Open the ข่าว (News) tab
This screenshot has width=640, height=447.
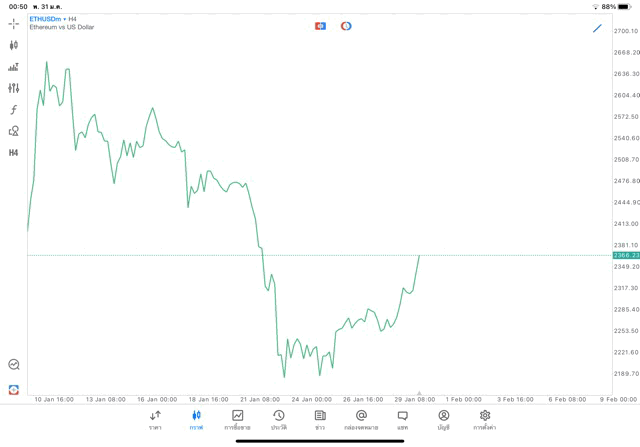319,420
